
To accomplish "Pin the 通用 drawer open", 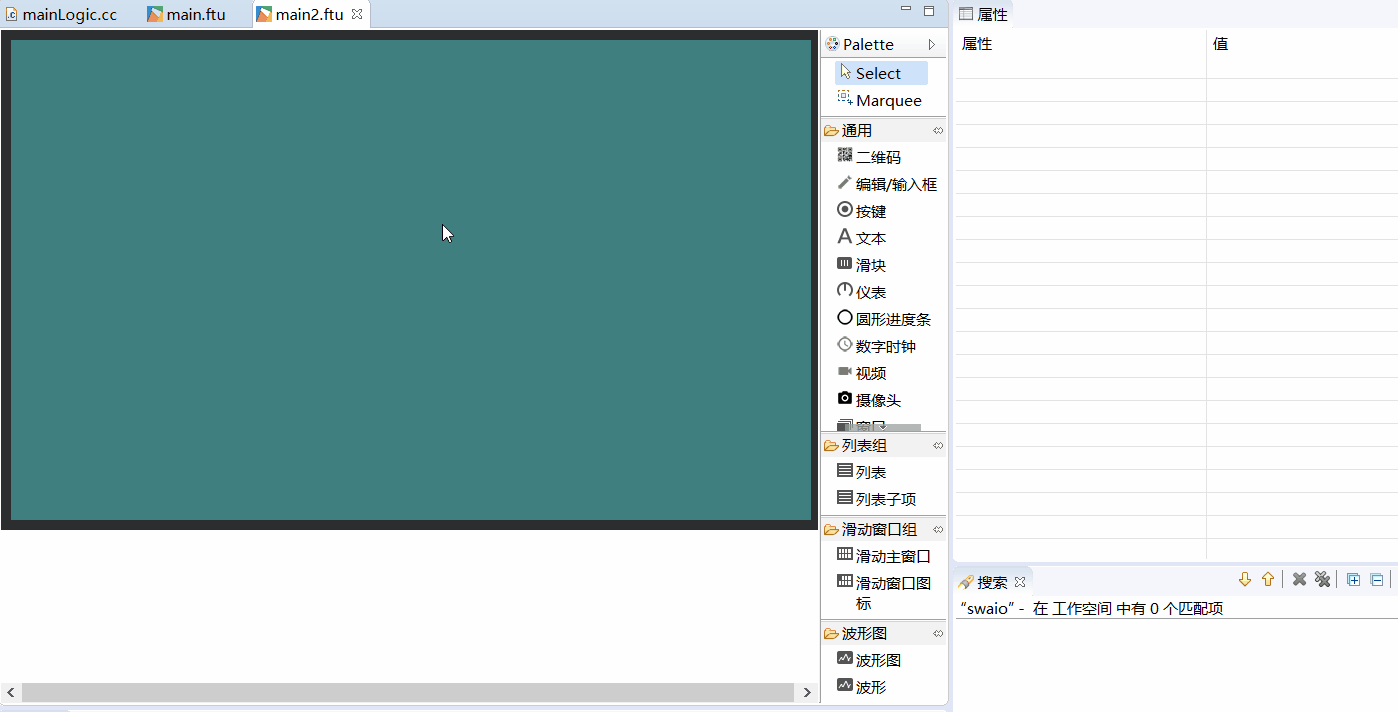I will point(938,130).
